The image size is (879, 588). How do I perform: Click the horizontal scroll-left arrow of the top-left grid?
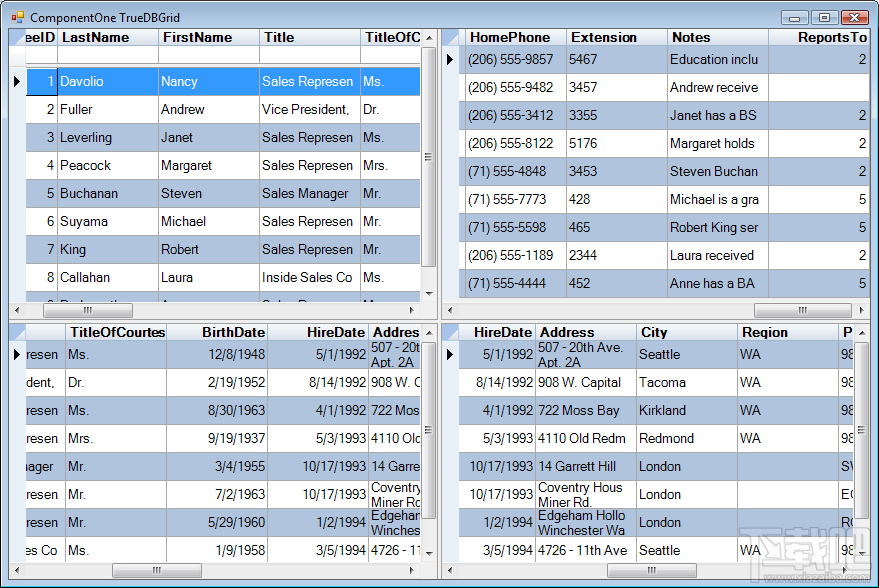17,310
